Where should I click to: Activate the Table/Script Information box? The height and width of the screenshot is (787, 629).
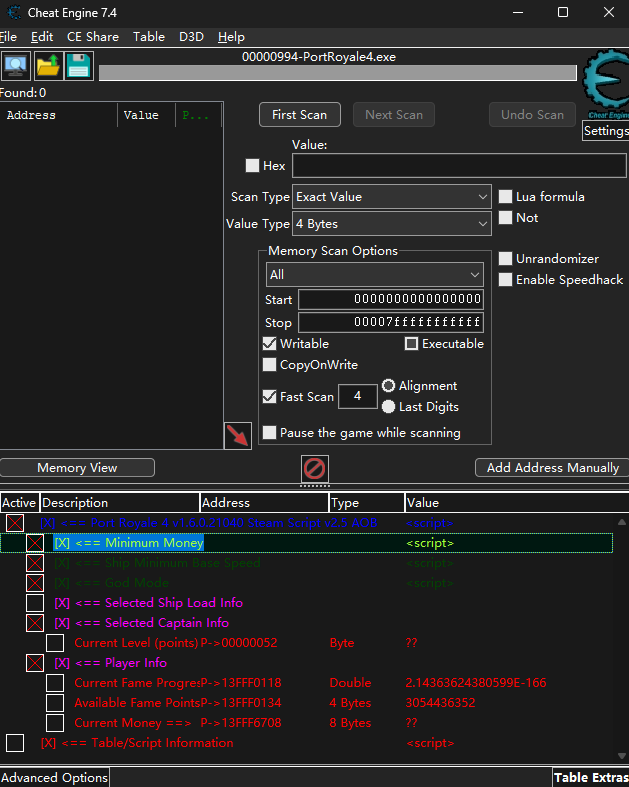coord(15,743)
